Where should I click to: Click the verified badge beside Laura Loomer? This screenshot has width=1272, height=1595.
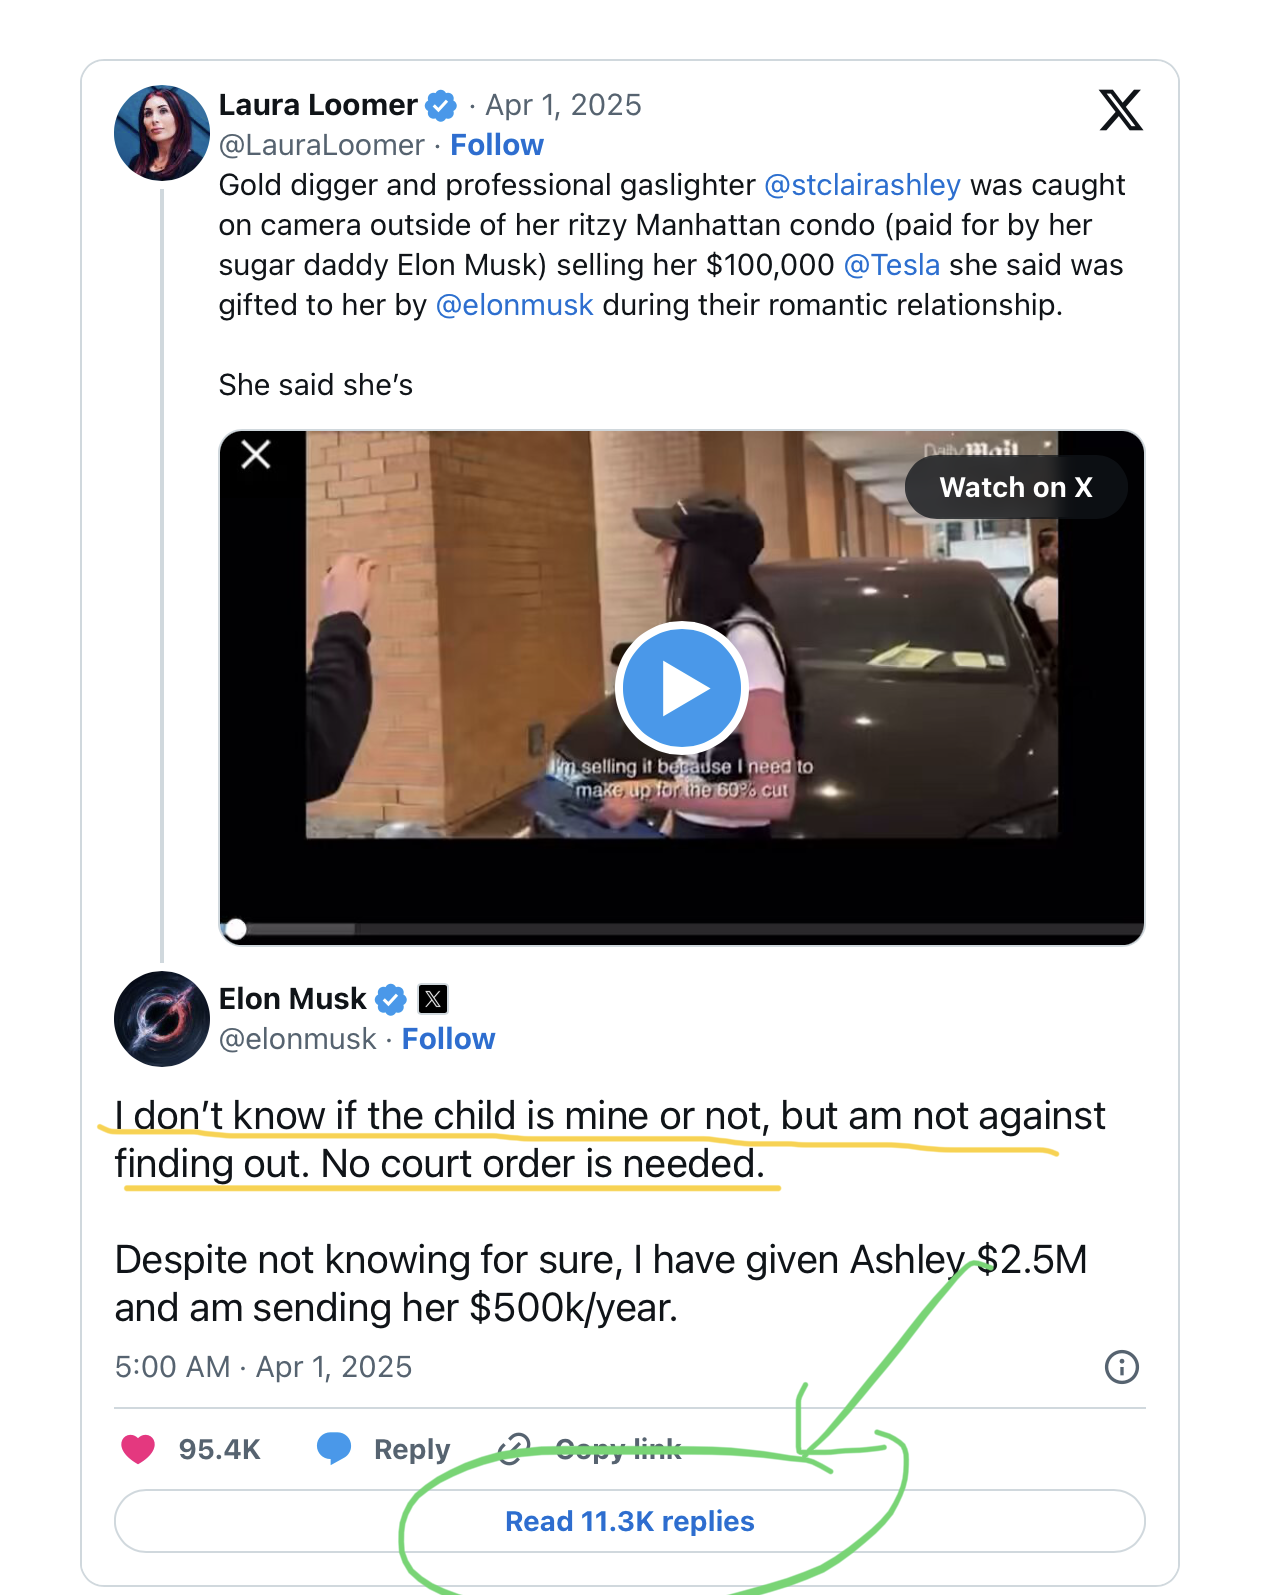point(441,105)
